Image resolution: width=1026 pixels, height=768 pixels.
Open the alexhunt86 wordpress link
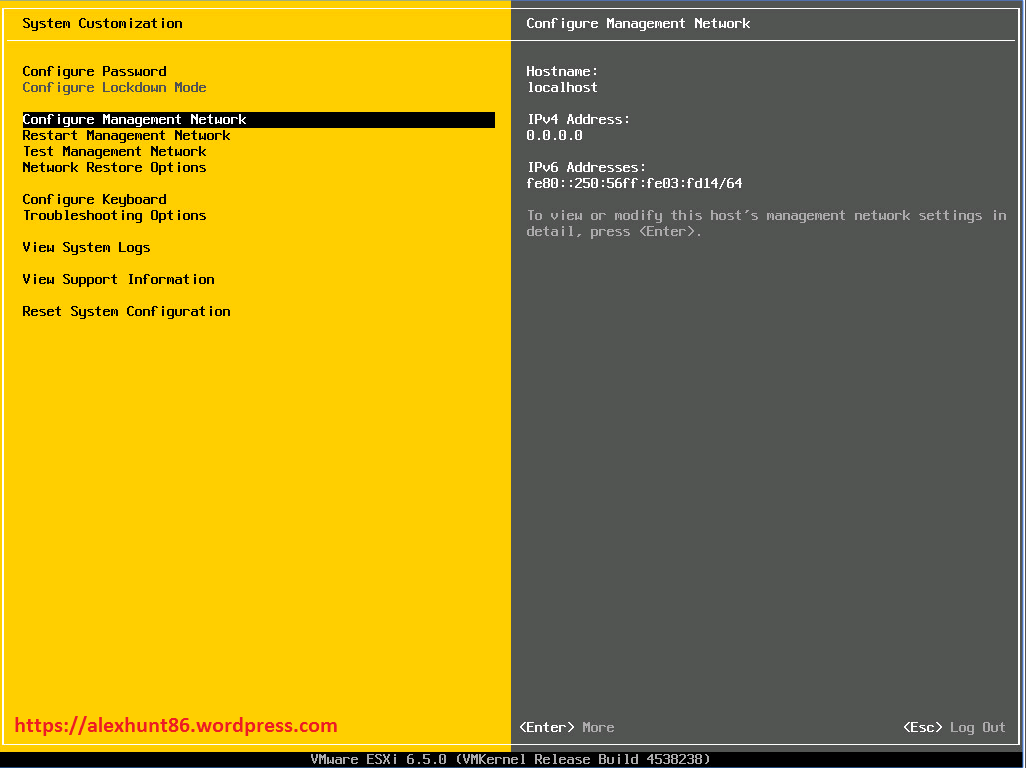[x=176, y=725]
